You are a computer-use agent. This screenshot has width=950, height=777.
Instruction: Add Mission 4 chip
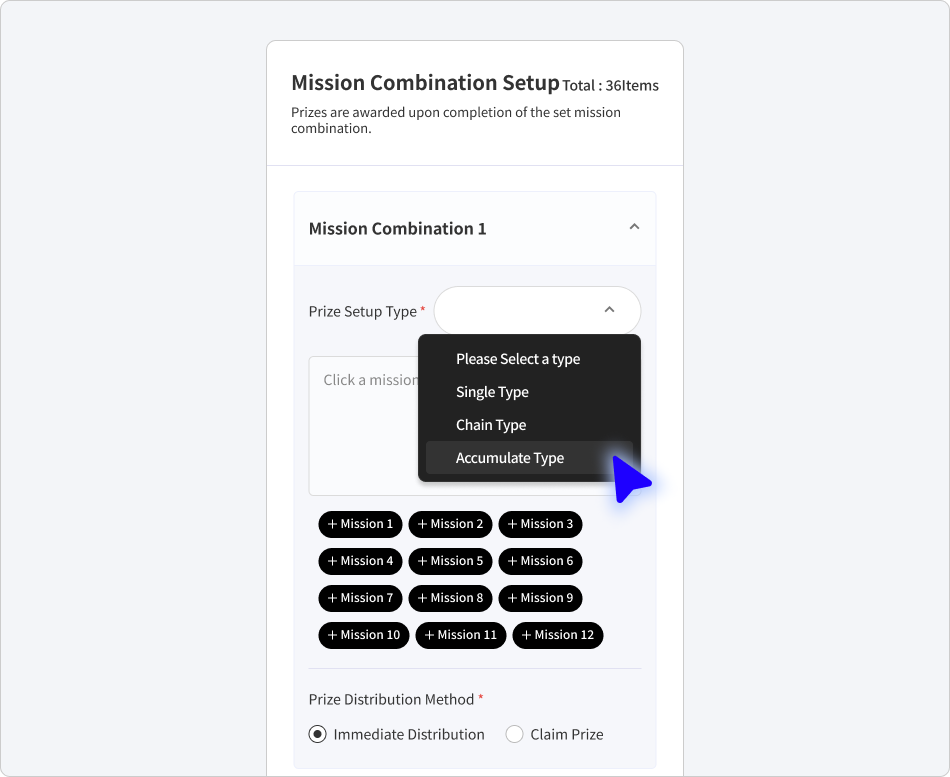(360, 561)
